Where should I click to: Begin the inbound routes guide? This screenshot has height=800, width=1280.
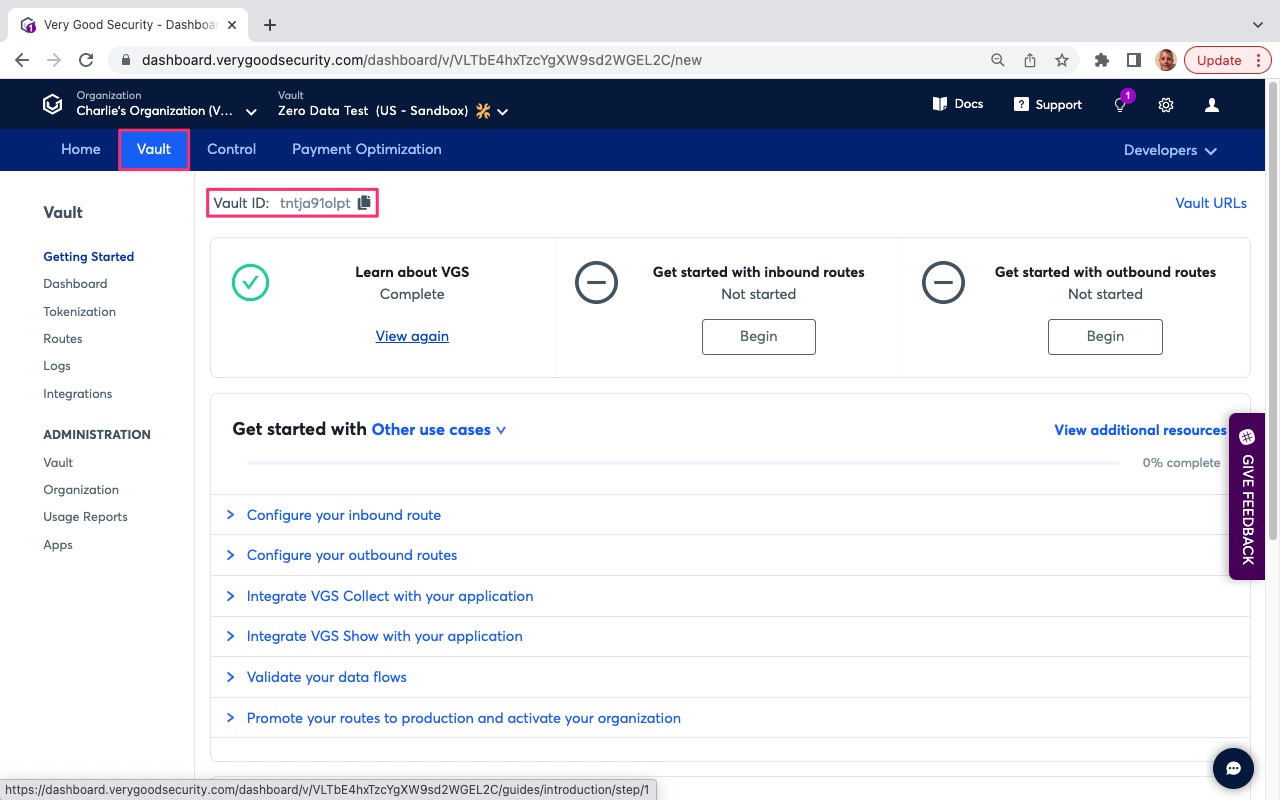click(759, 337)
